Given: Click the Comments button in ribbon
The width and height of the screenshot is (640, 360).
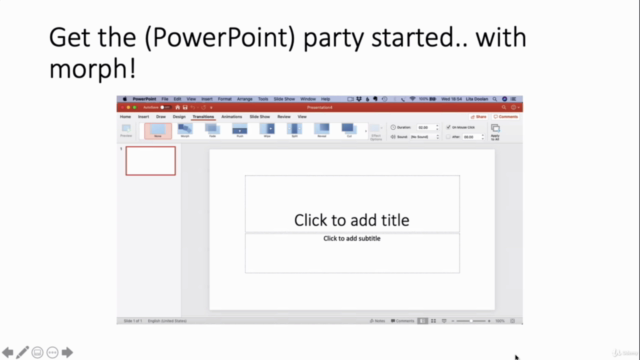Looking at the screenshot, I should 505,117.
